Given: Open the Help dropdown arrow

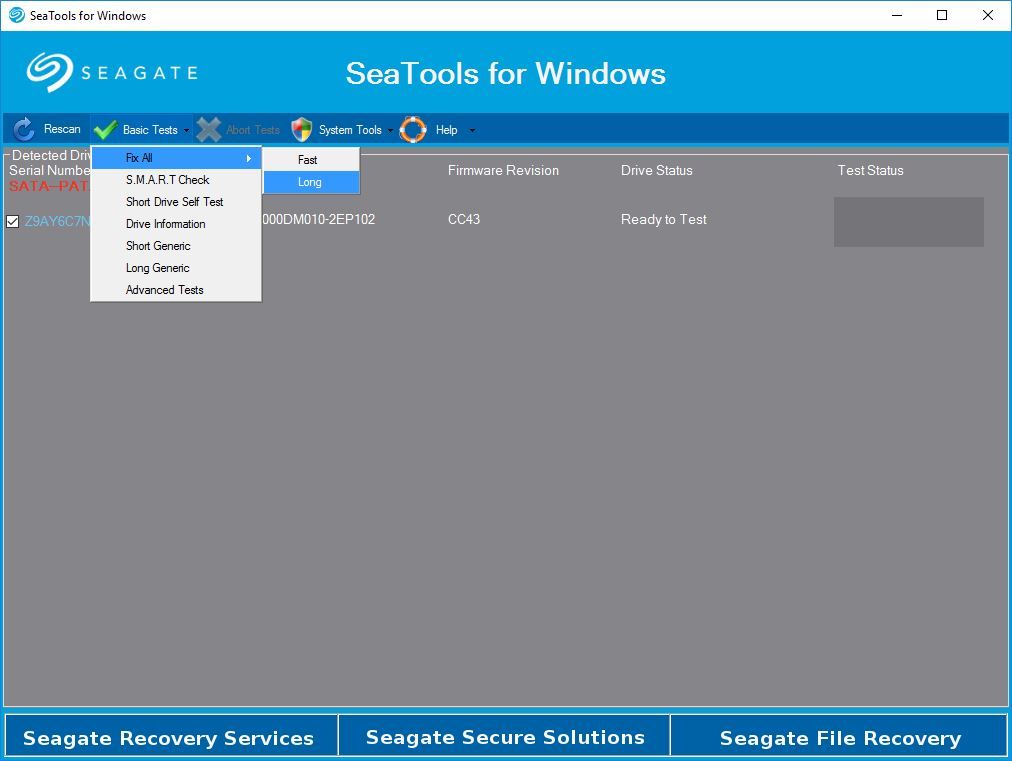Looking at the screenshot, I should 472,130.
